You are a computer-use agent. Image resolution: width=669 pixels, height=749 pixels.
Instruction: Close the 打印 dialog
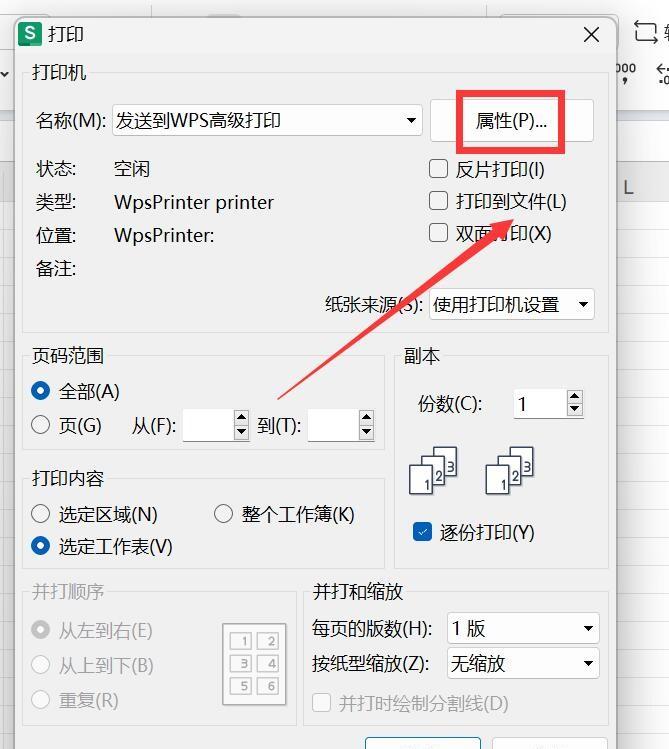[591, 34]
